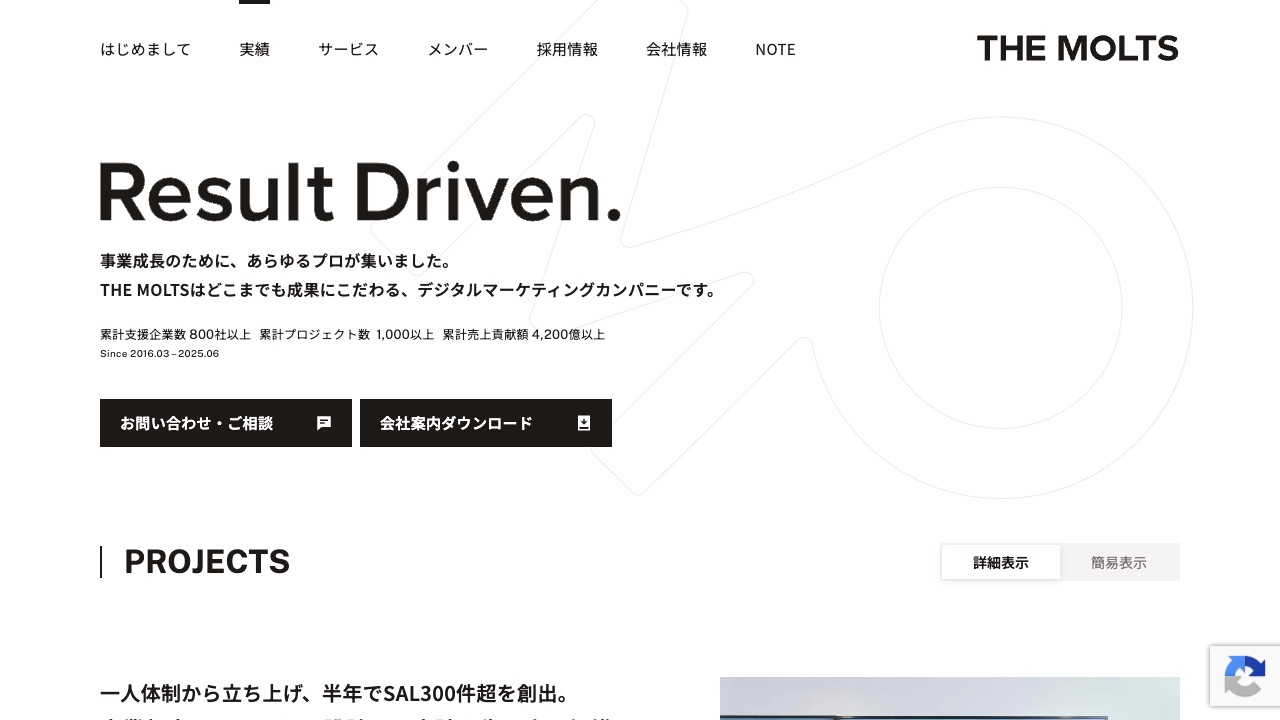The image size is (1280, 720).
Task: Click the download icon on 会社案内 button
Action: [584, 423]
